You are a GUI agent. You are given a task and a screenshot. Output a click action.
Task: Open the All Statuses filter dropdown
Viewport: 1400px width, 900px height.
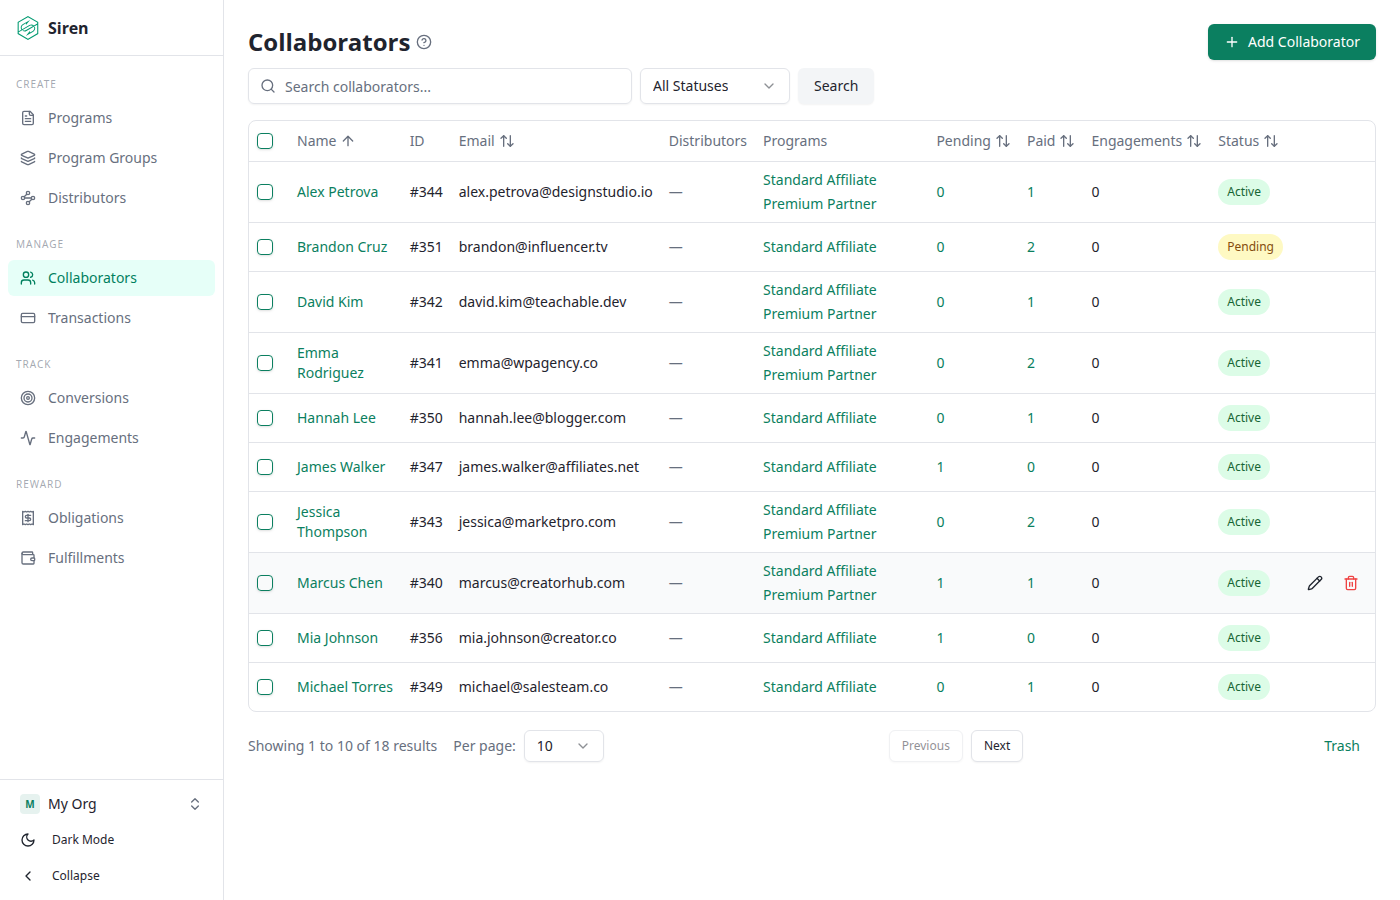(714, 86)
